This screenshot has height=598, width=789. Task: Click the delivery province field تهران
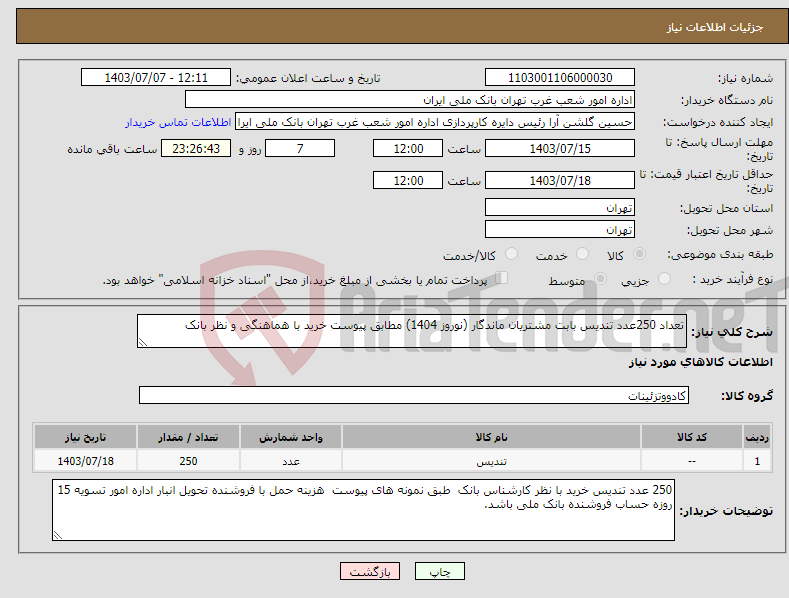(x=560, y=207)
